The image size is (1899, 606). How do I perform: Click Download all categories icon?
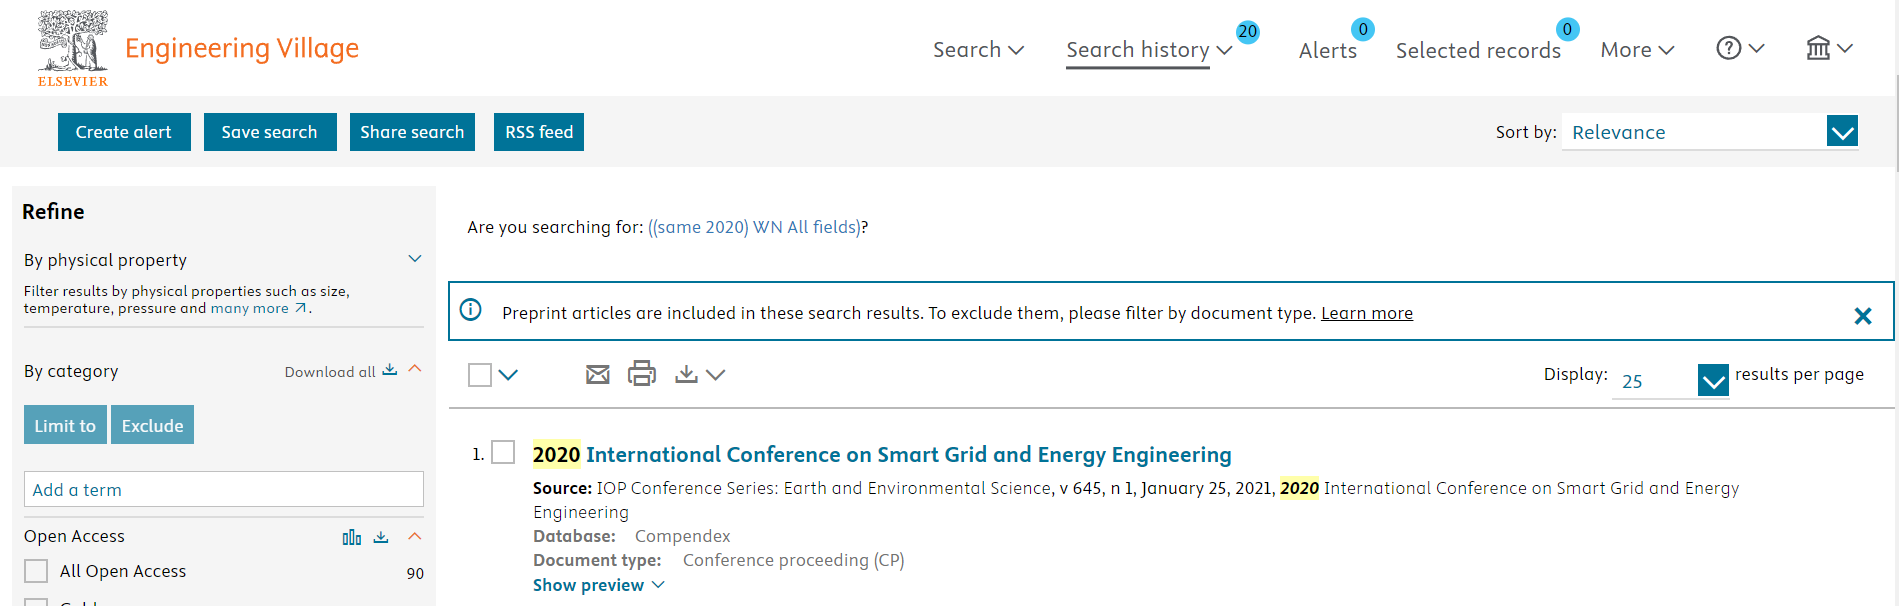click(390, 370)
